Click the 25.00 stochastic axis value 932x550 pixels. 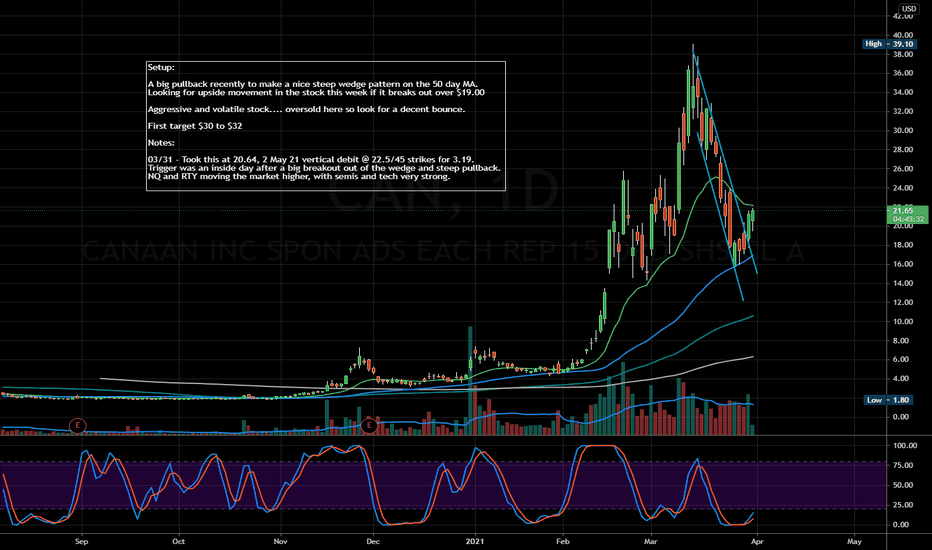click(x=903, y=505)
